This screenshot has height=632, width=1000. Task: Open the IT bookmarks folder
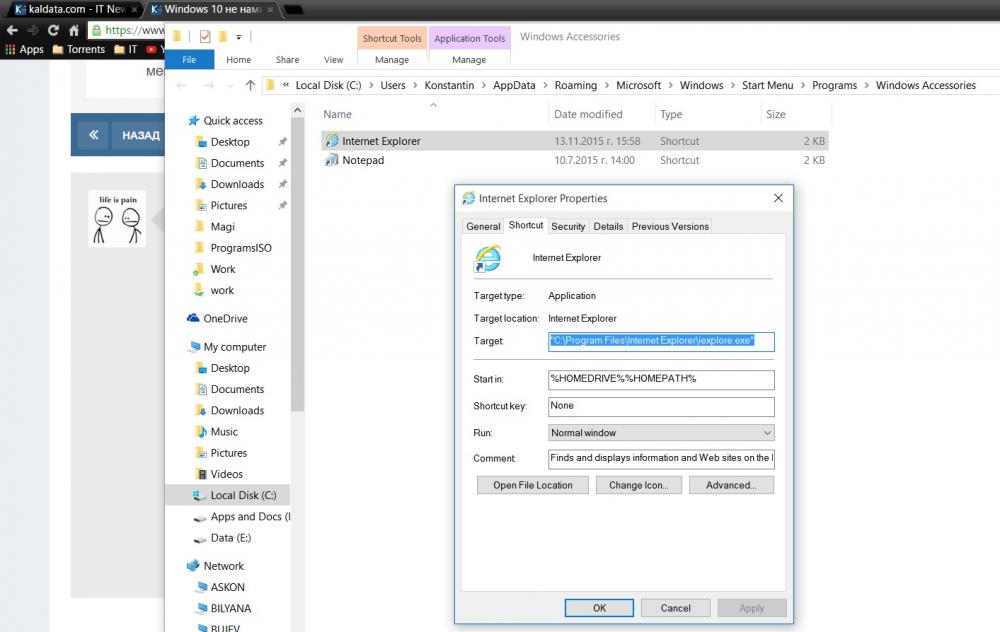coord(126,49)
